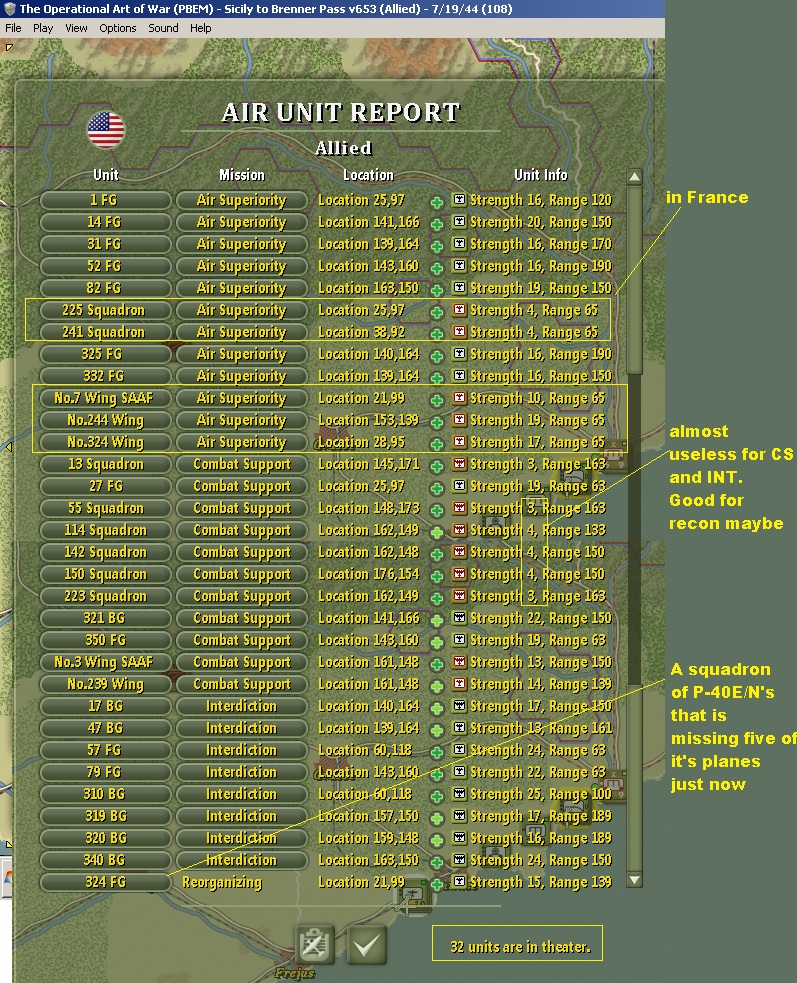797x983 pixels.
Task: Click green plus icon for 321 BG row
Action: pyautogui.click(x=437, y=620)
